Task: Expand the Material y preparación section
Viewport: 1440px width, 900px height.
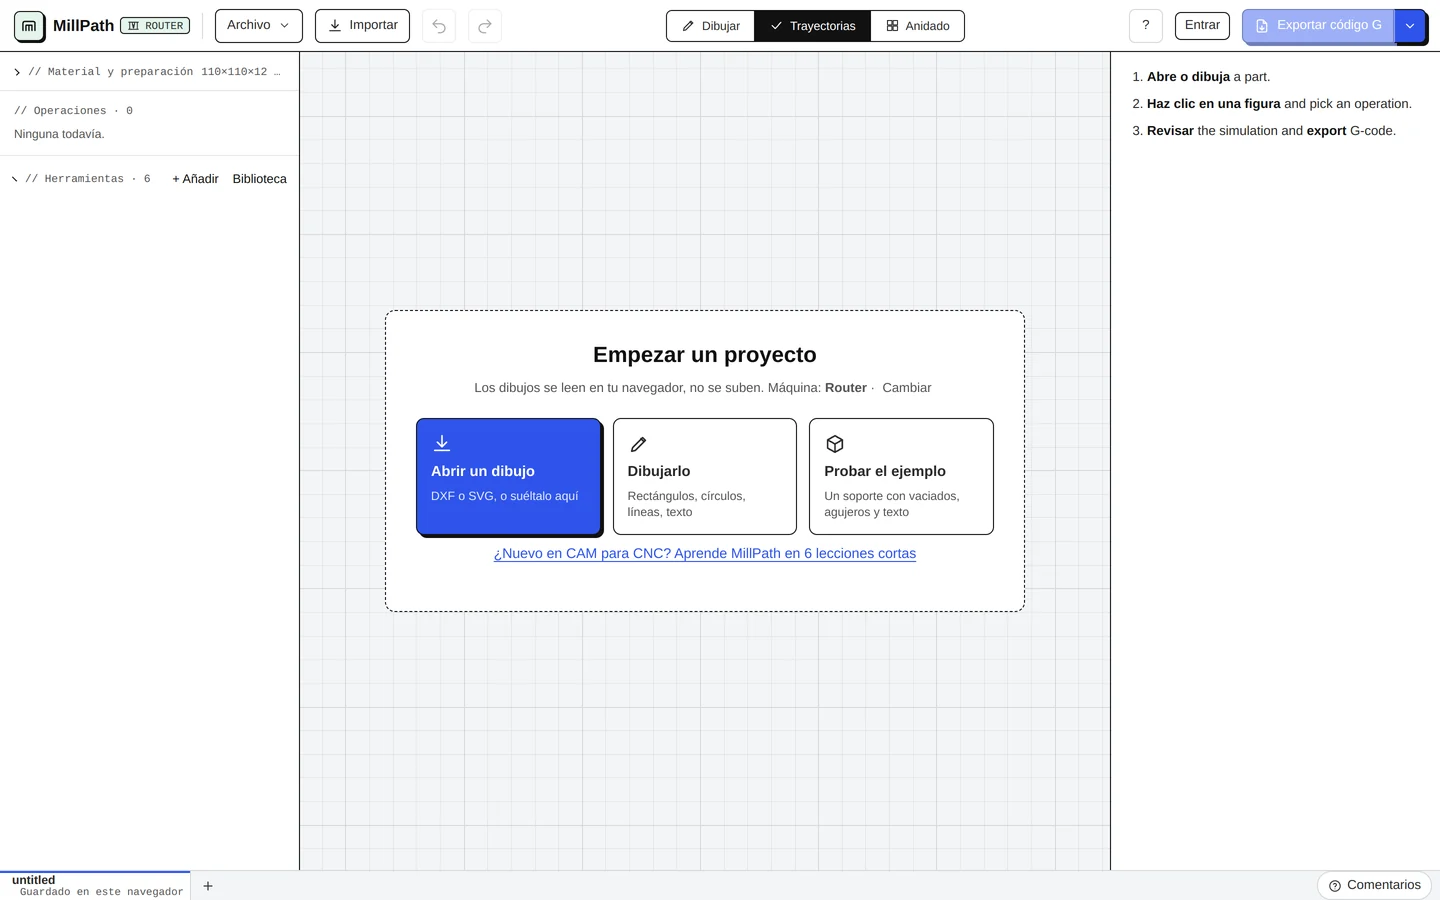Action: pos(149,72)
